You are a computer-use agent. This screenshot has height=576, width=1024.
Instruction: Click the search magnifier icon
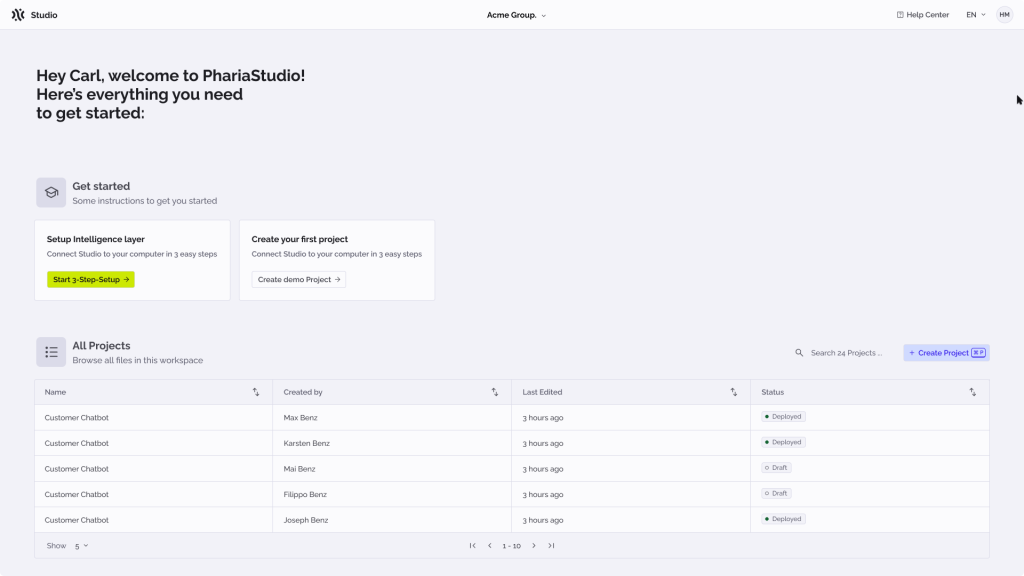coord(799,353)
